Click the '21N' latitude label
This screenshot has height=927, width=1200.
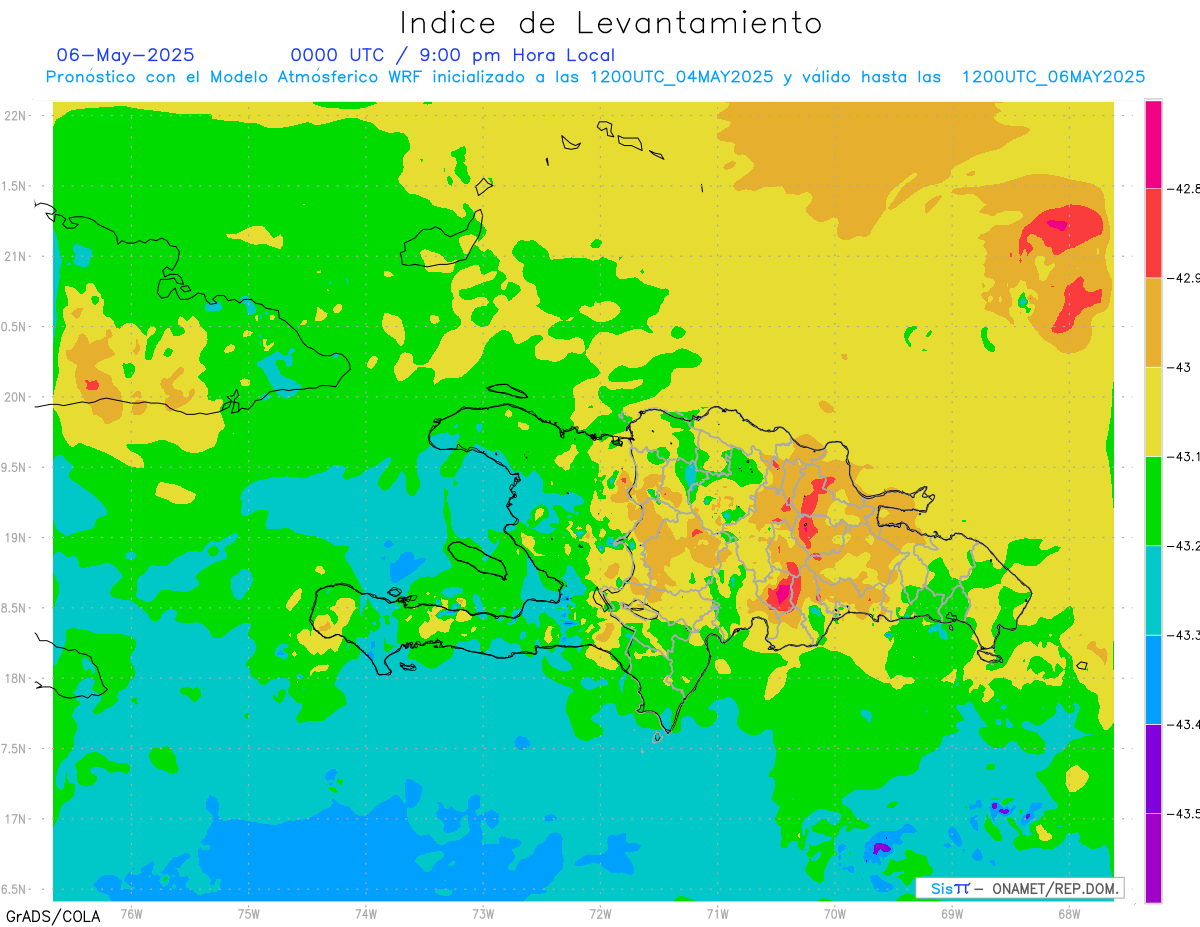pos(15,256)
